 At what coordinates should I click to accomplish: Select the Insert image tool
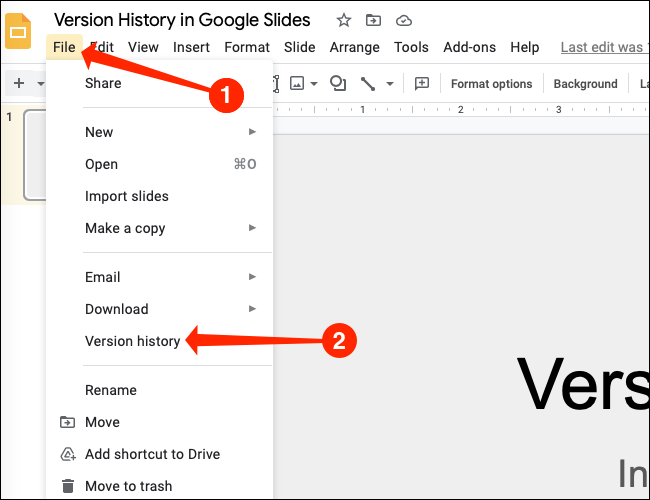pyautogui.click(x=297, y=83)
